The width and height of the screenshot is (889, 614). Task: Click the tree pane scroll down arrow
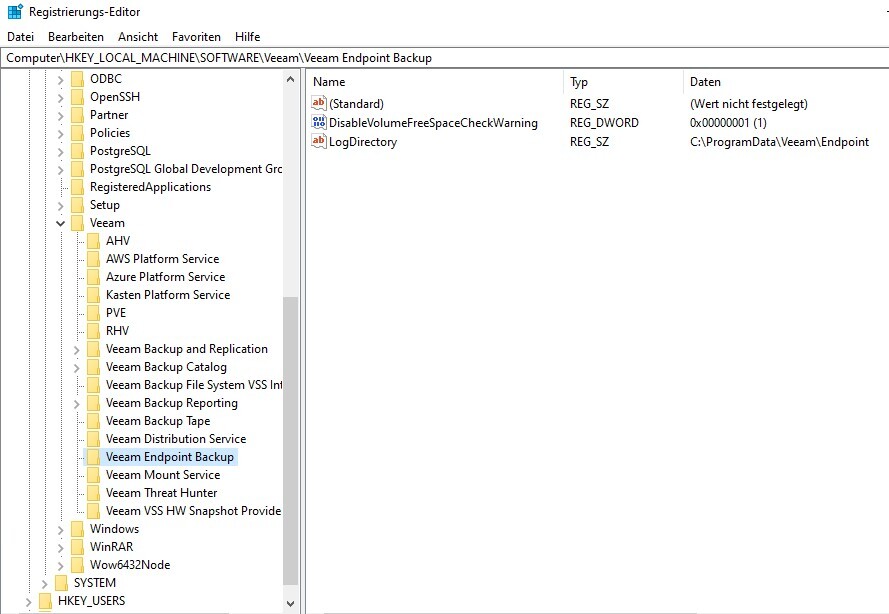291,604
